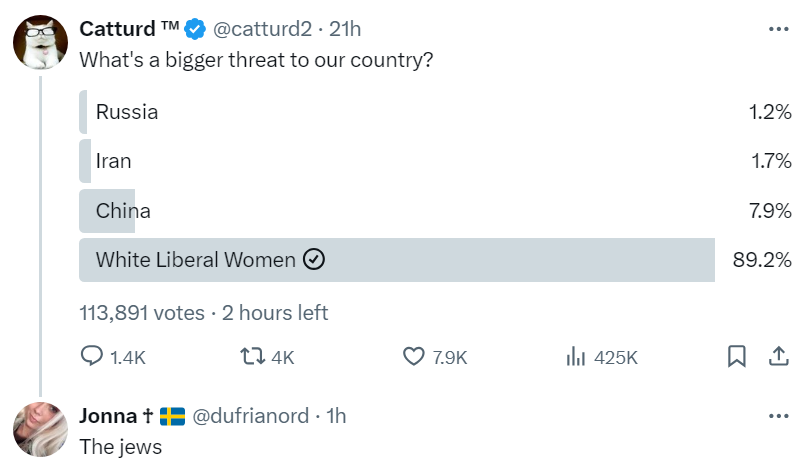Click the 113,891 votes count
The height and width of the screenshot is (468, 809).
point(142,312)
